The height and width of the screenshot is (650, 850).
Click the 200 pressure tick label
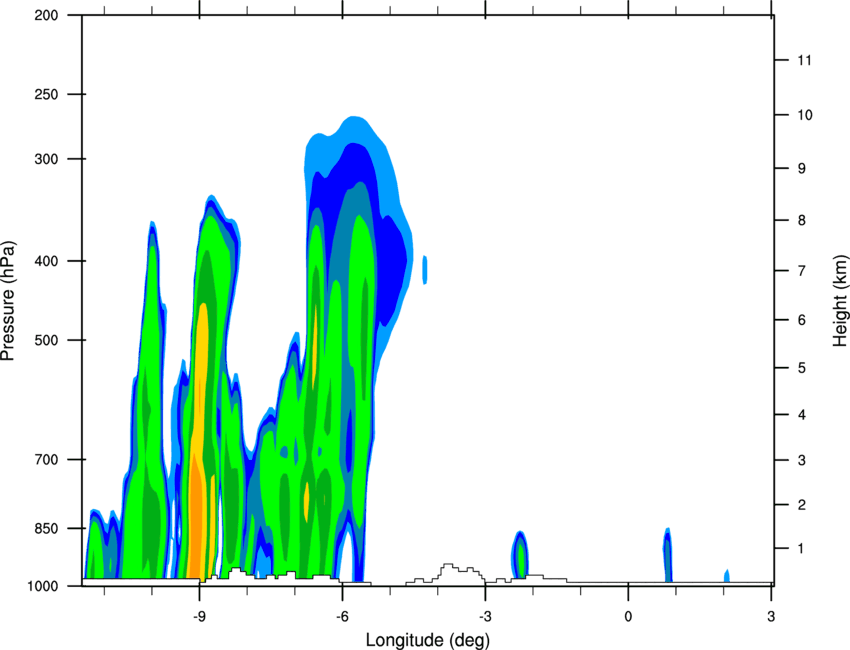(x=46, y=15)
